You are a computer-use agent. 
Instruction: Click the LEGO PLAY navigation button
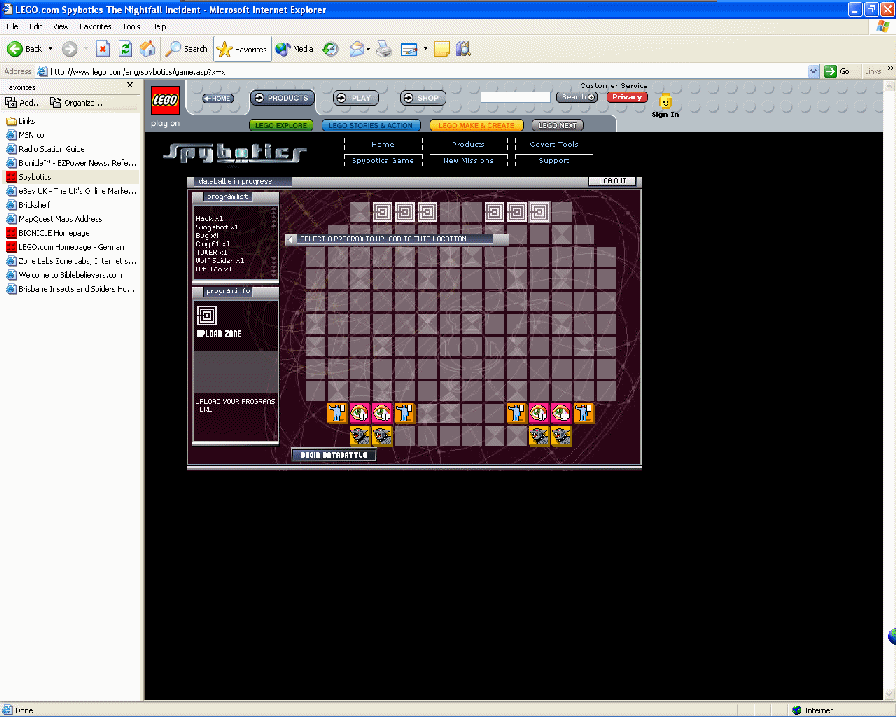coord(355,98)
